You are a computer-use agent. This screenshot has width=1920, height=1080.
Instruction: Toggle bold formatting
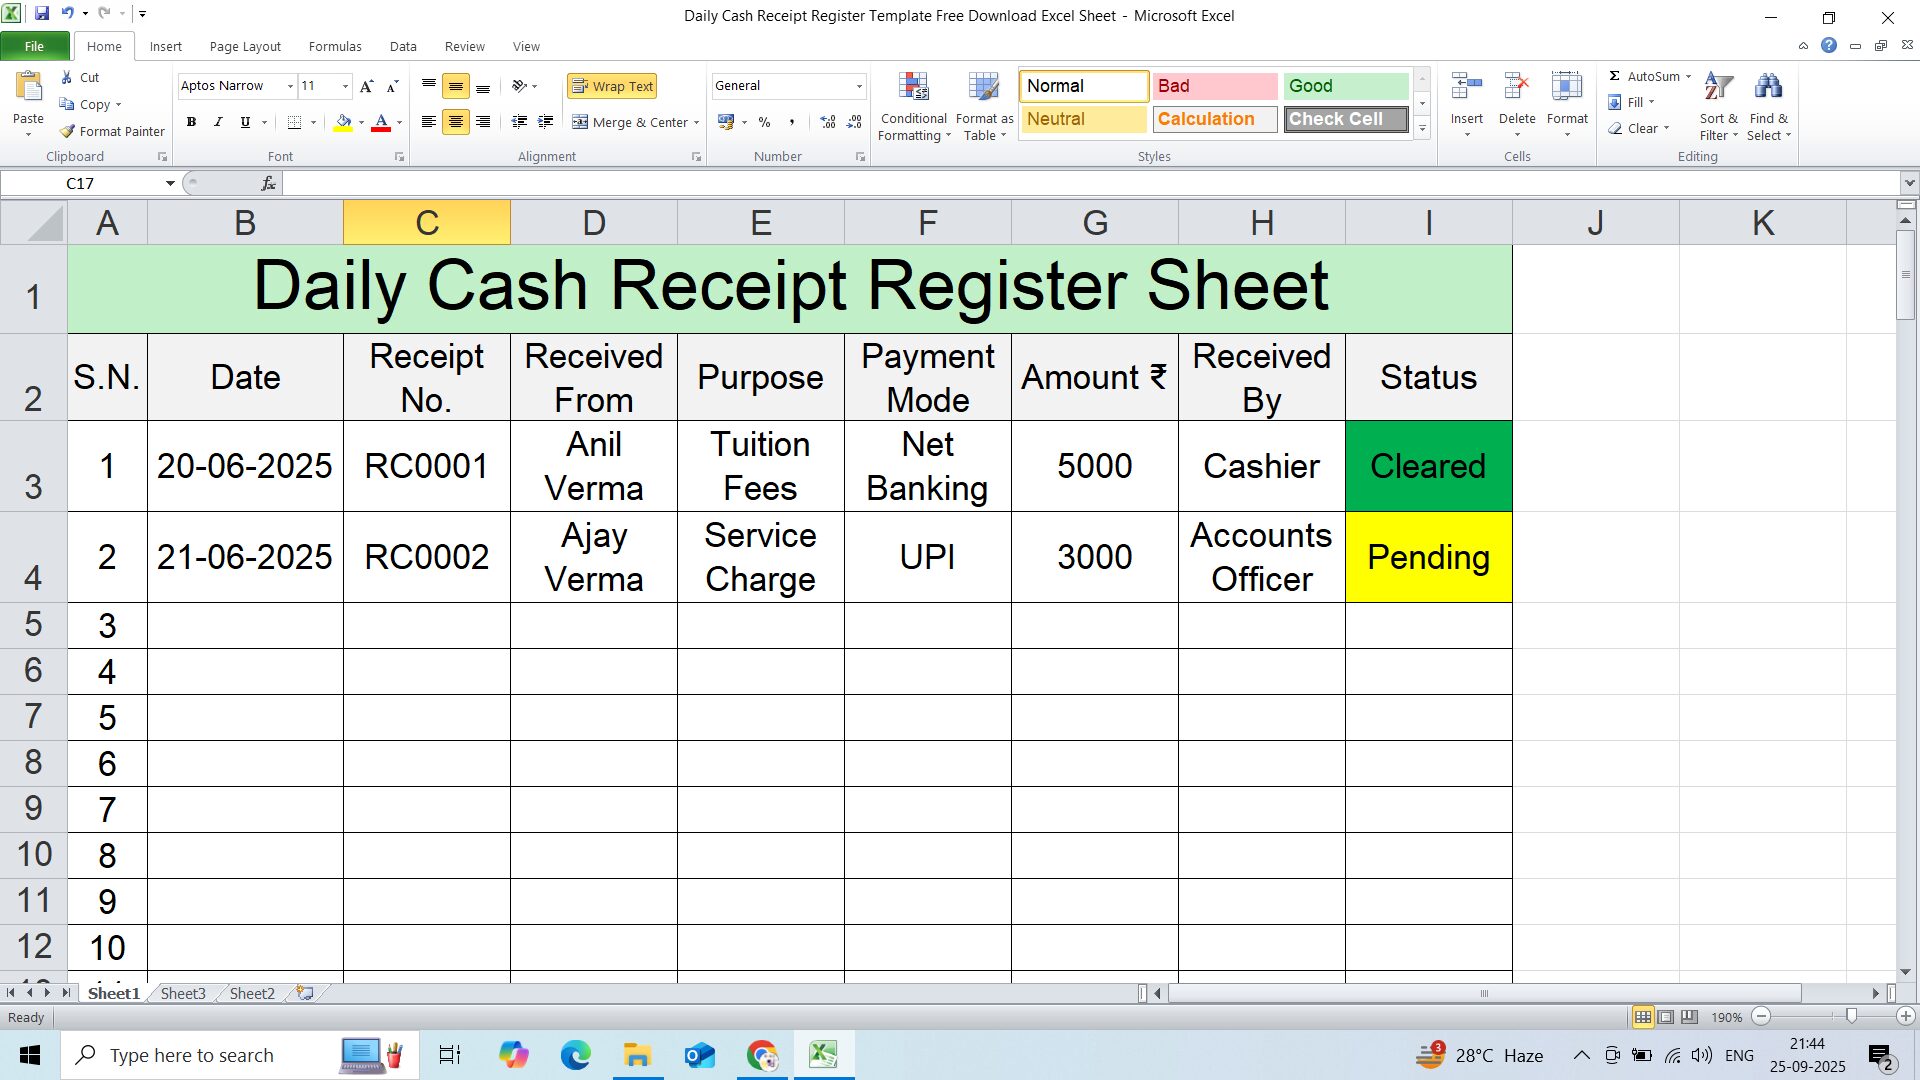191,122
